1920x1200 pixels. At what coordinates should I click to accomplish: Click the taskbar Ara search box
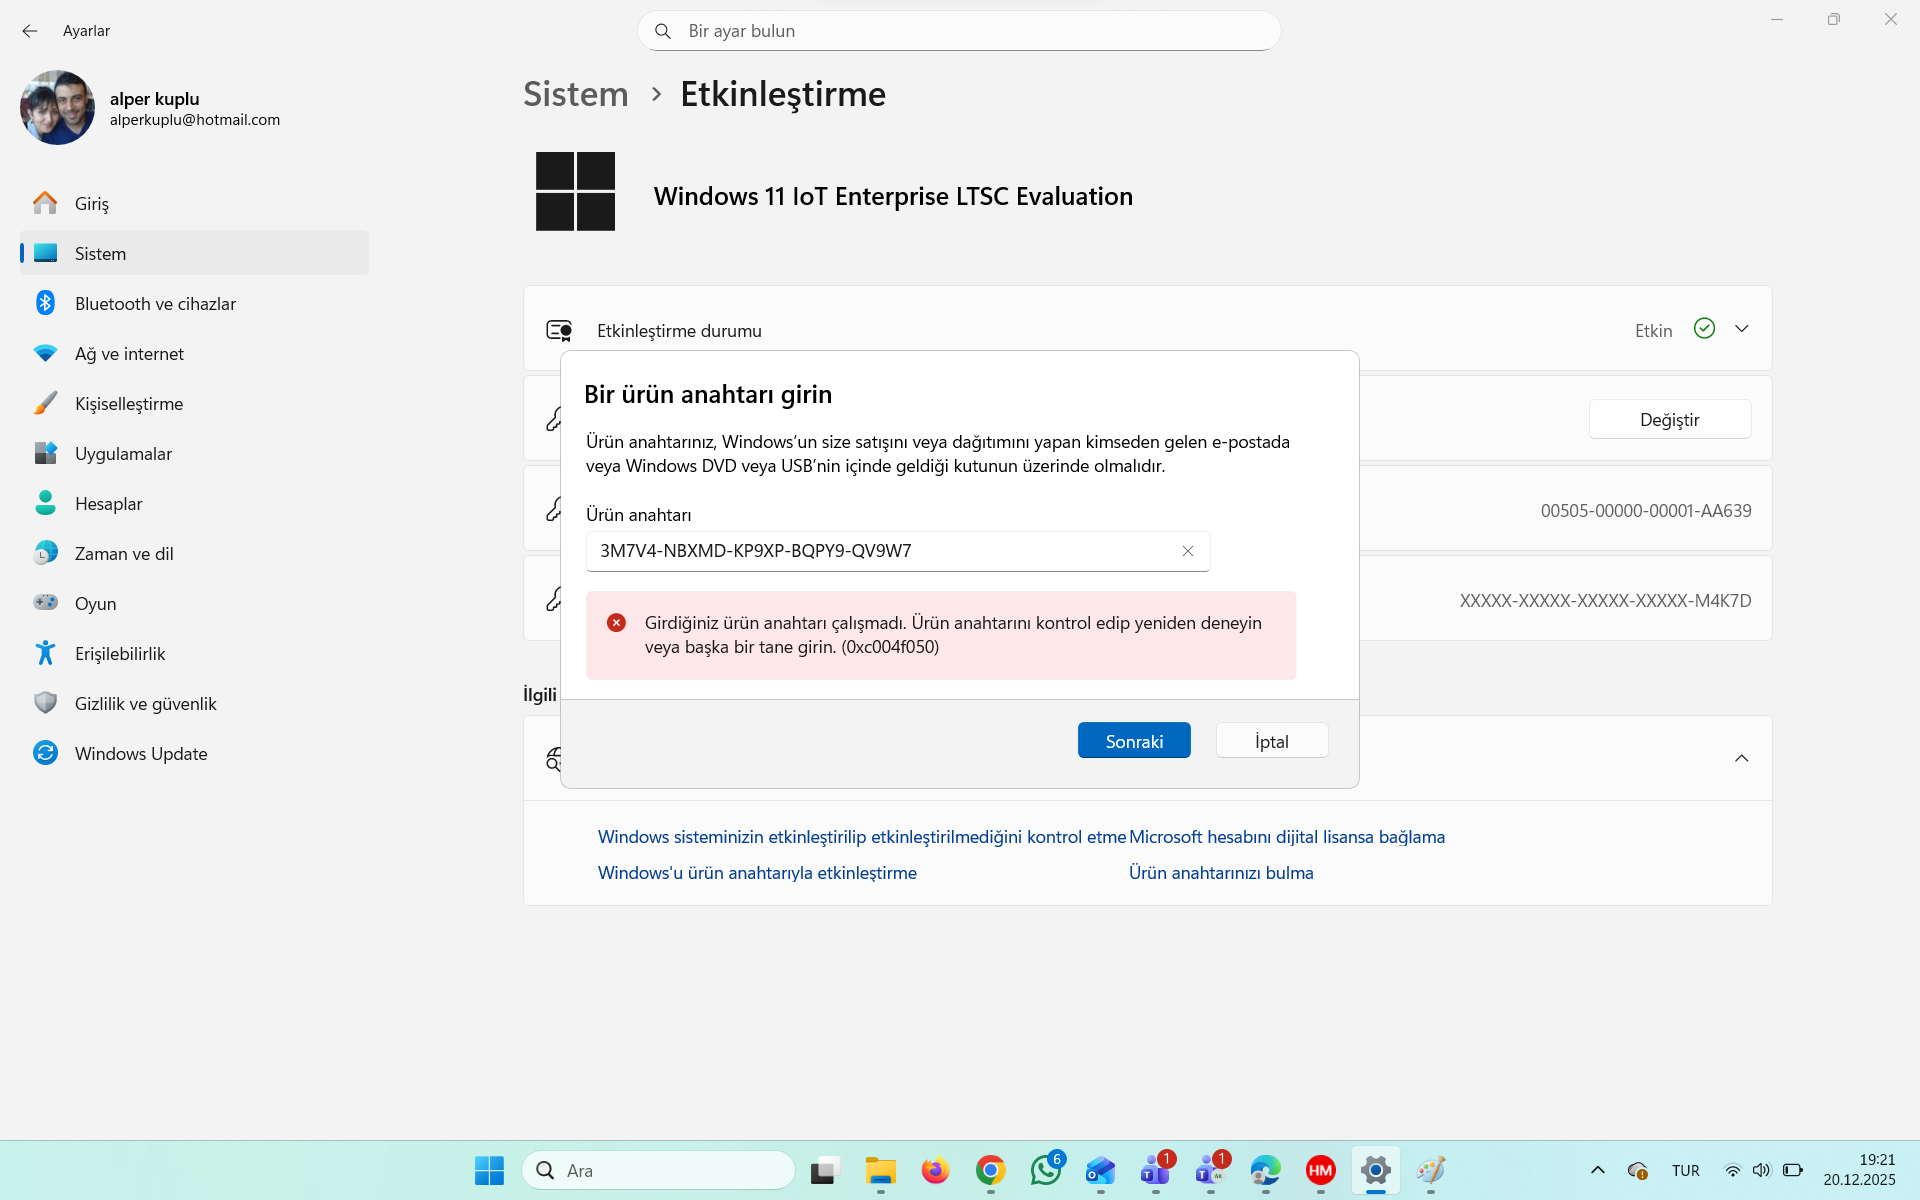[x=658, y=1170]
